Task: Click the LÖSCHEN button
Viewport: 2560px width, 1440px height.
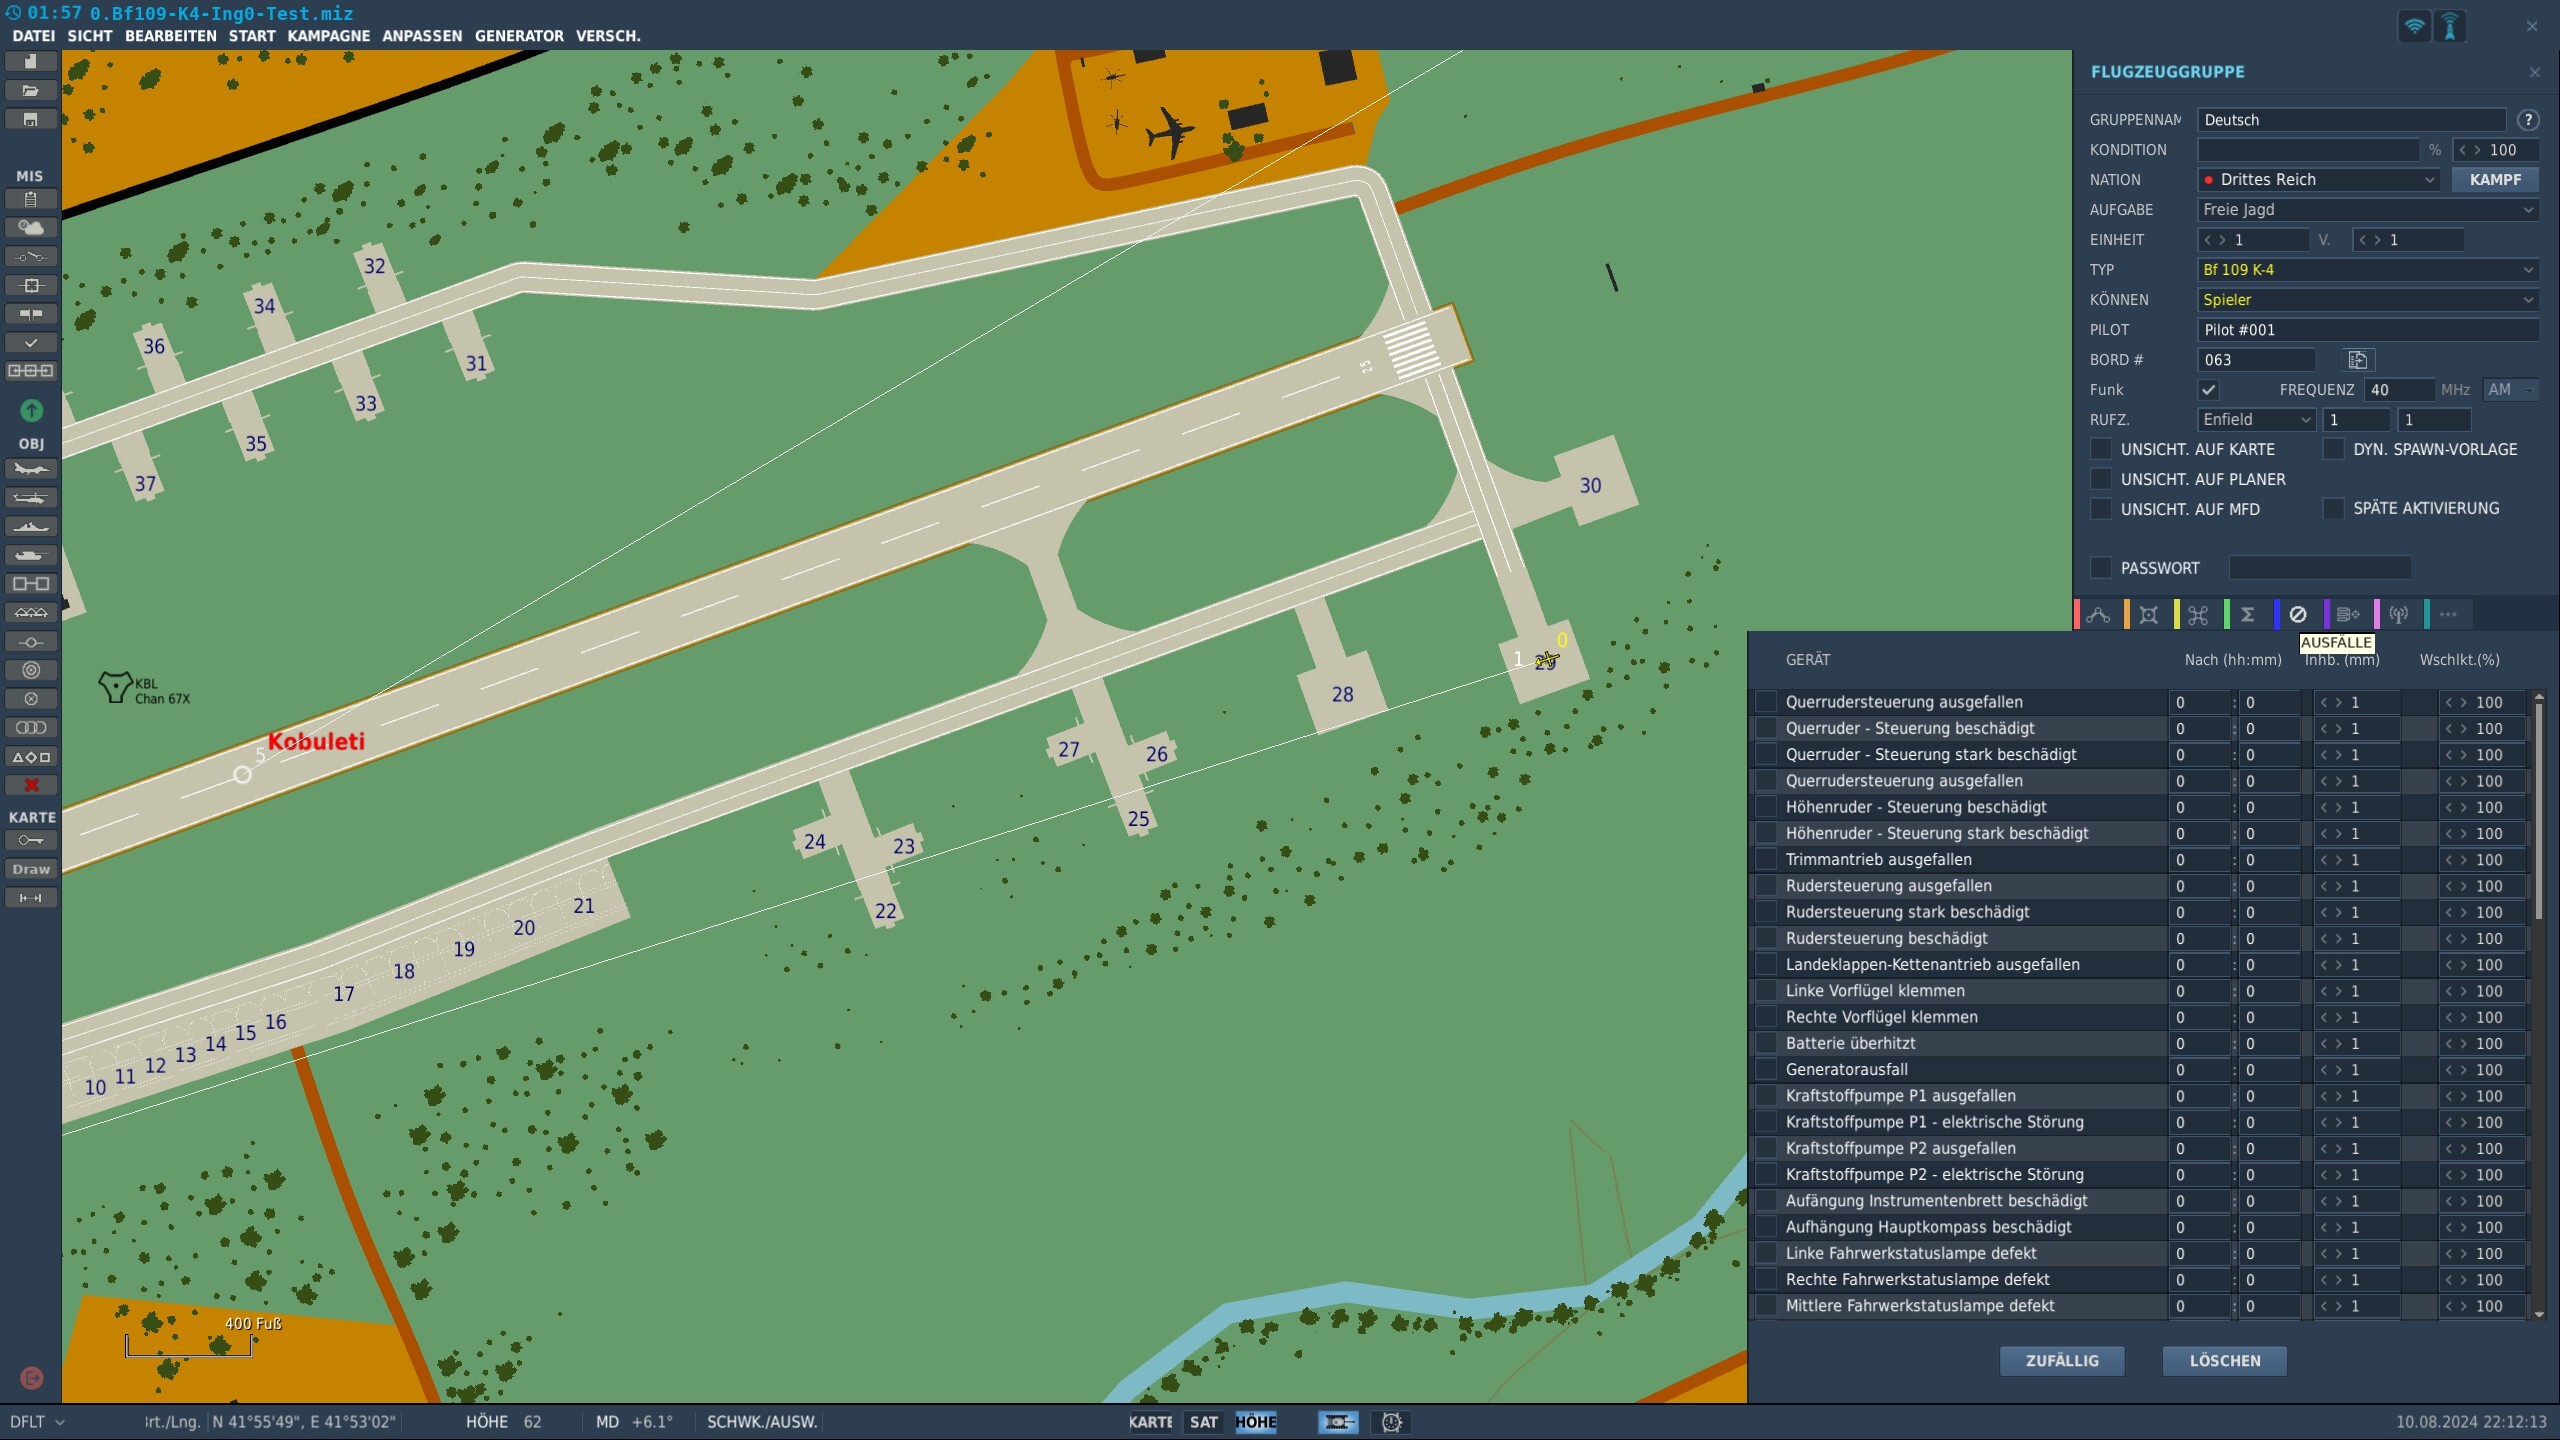Action: (2225, 1361)
